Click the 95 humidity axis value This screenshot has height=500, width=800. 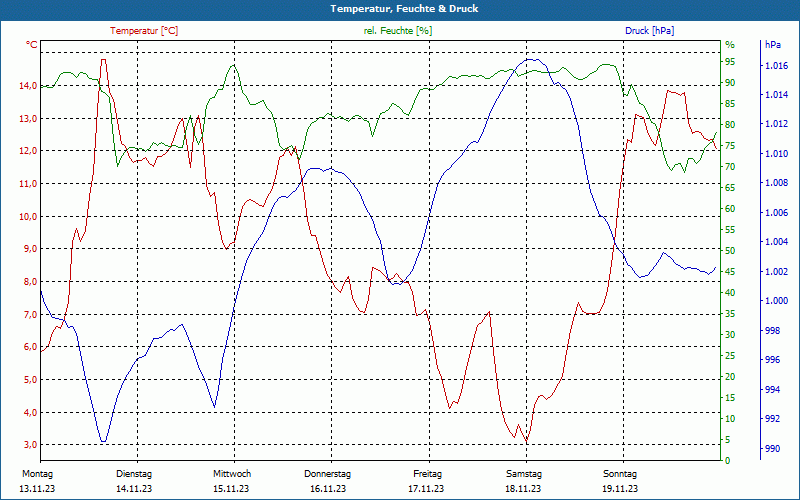pos(730,62)
